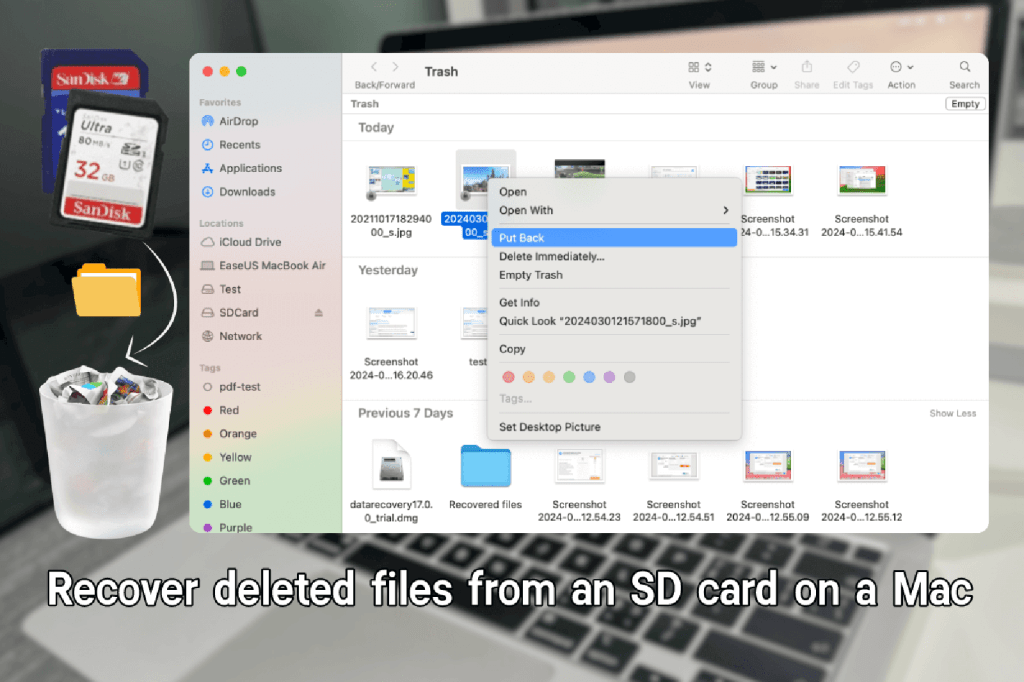Select EaseUS MacBook Air location
This screenshot has height=682, width=1024.
272,265
